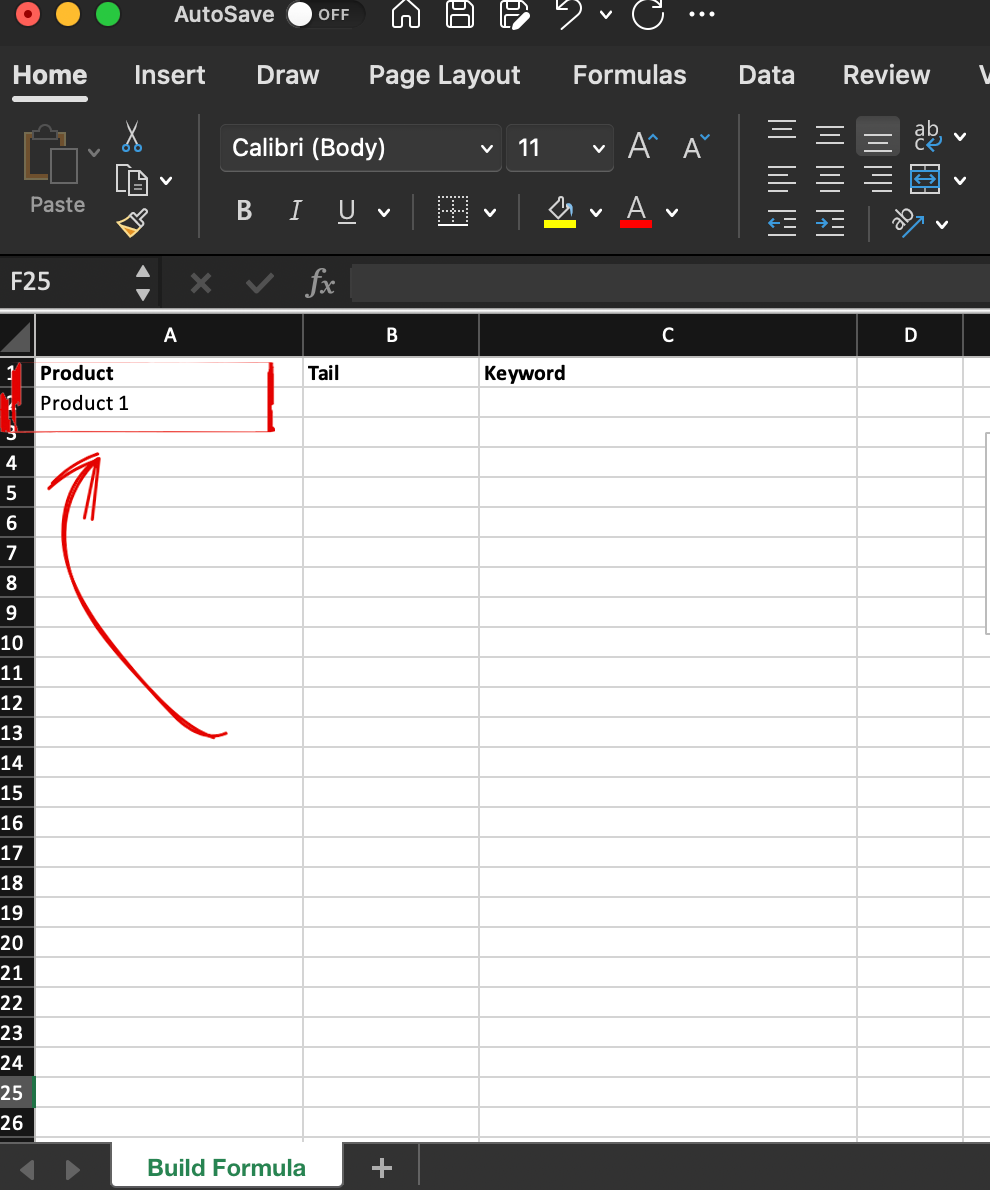
Task: Apply the yellow fill color
Action: 560,211
